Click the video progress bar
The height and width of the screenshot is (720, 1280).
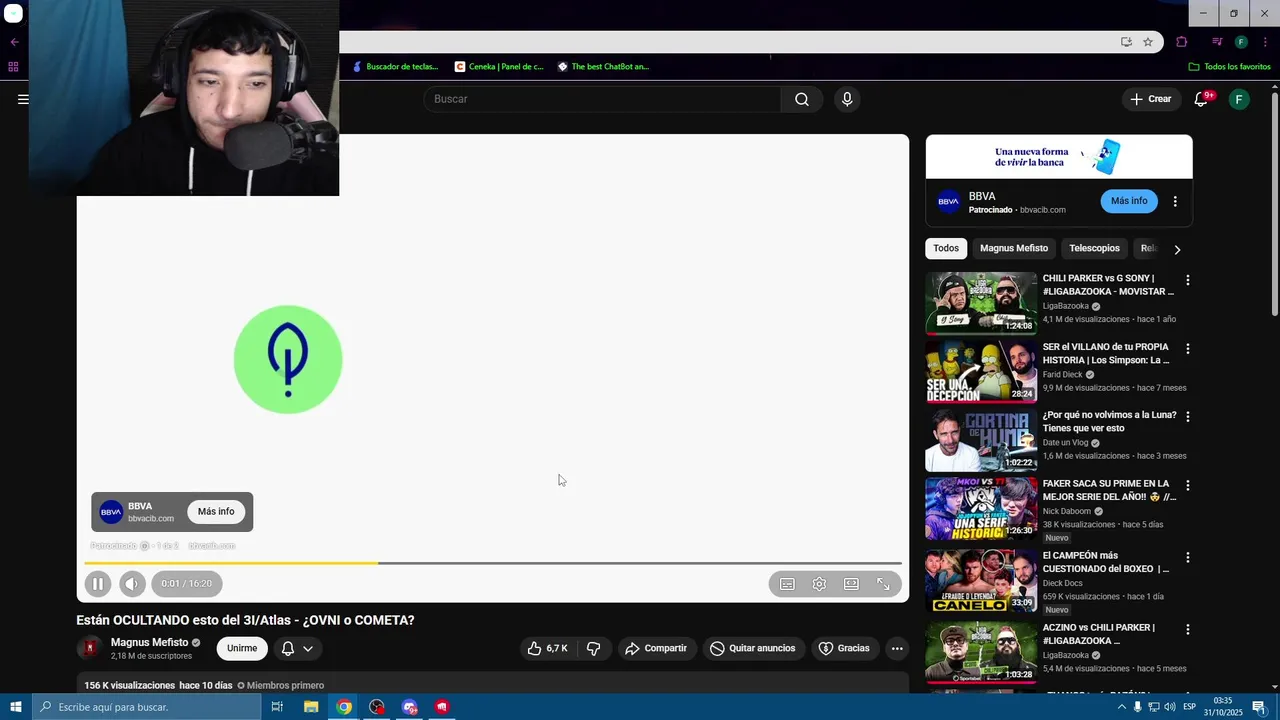(x=493, y=563)
